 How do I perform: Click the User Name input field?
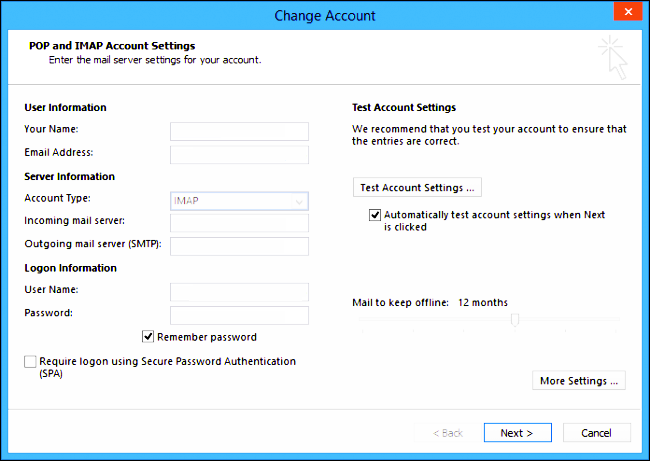[239, 292]
